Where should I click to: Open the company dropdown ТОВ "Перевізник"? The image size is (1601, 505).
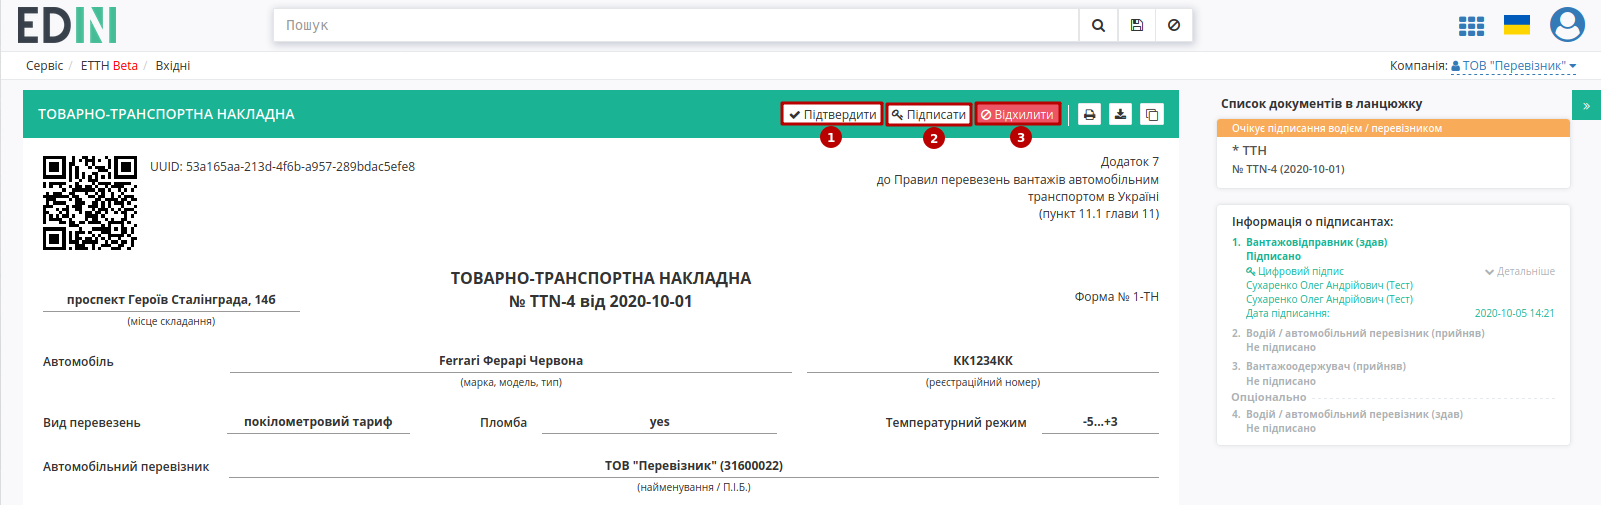(x=1513, y=66)
